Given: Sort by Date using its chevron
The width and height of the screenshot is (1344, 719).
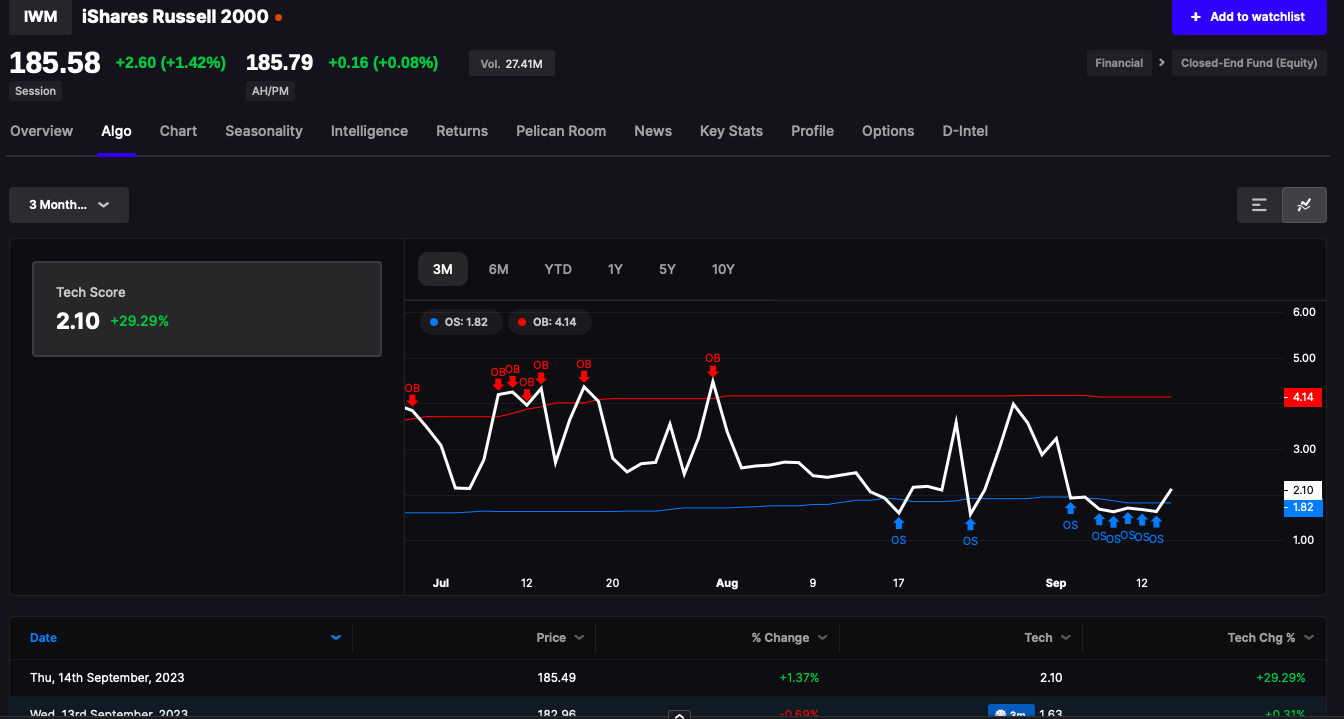Looking at the screenshot, I should click(336, 638).
